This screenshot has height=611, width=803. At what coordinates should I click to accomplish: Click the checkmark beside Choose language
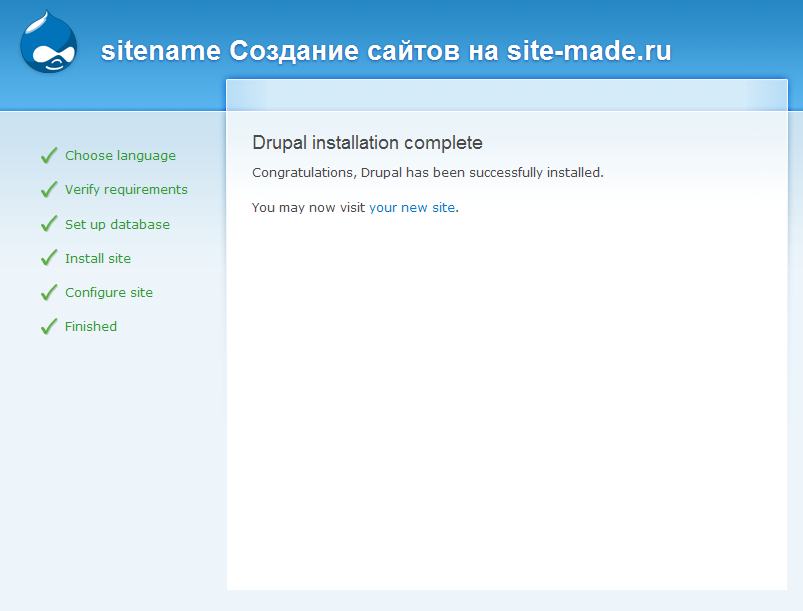pyautogui.click(x=49, y=155)
